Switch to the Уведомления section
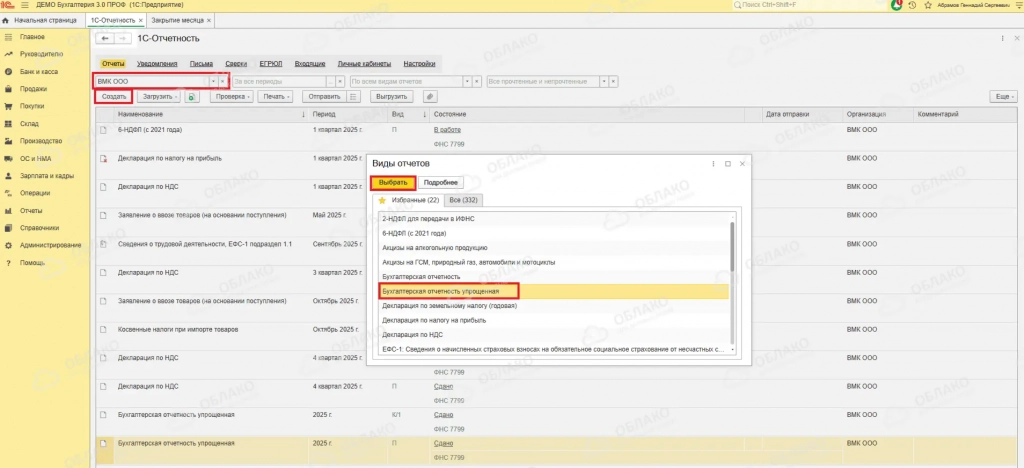This screenshot has height=468, width=1024. tap(157, 64)
